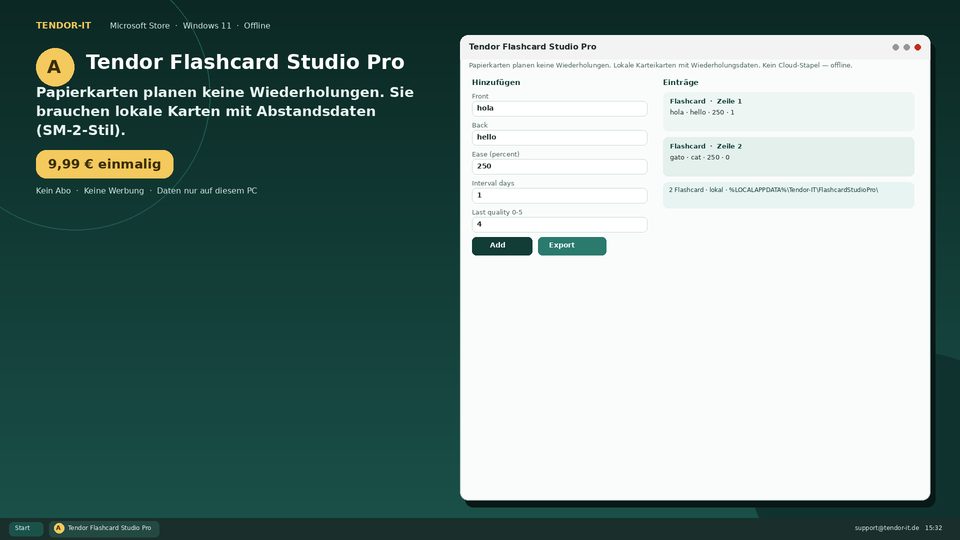Click the window title Tendor Flashcard Studio Pro
This screenshot has height=540, width=960.
click(x=533, y=47)
